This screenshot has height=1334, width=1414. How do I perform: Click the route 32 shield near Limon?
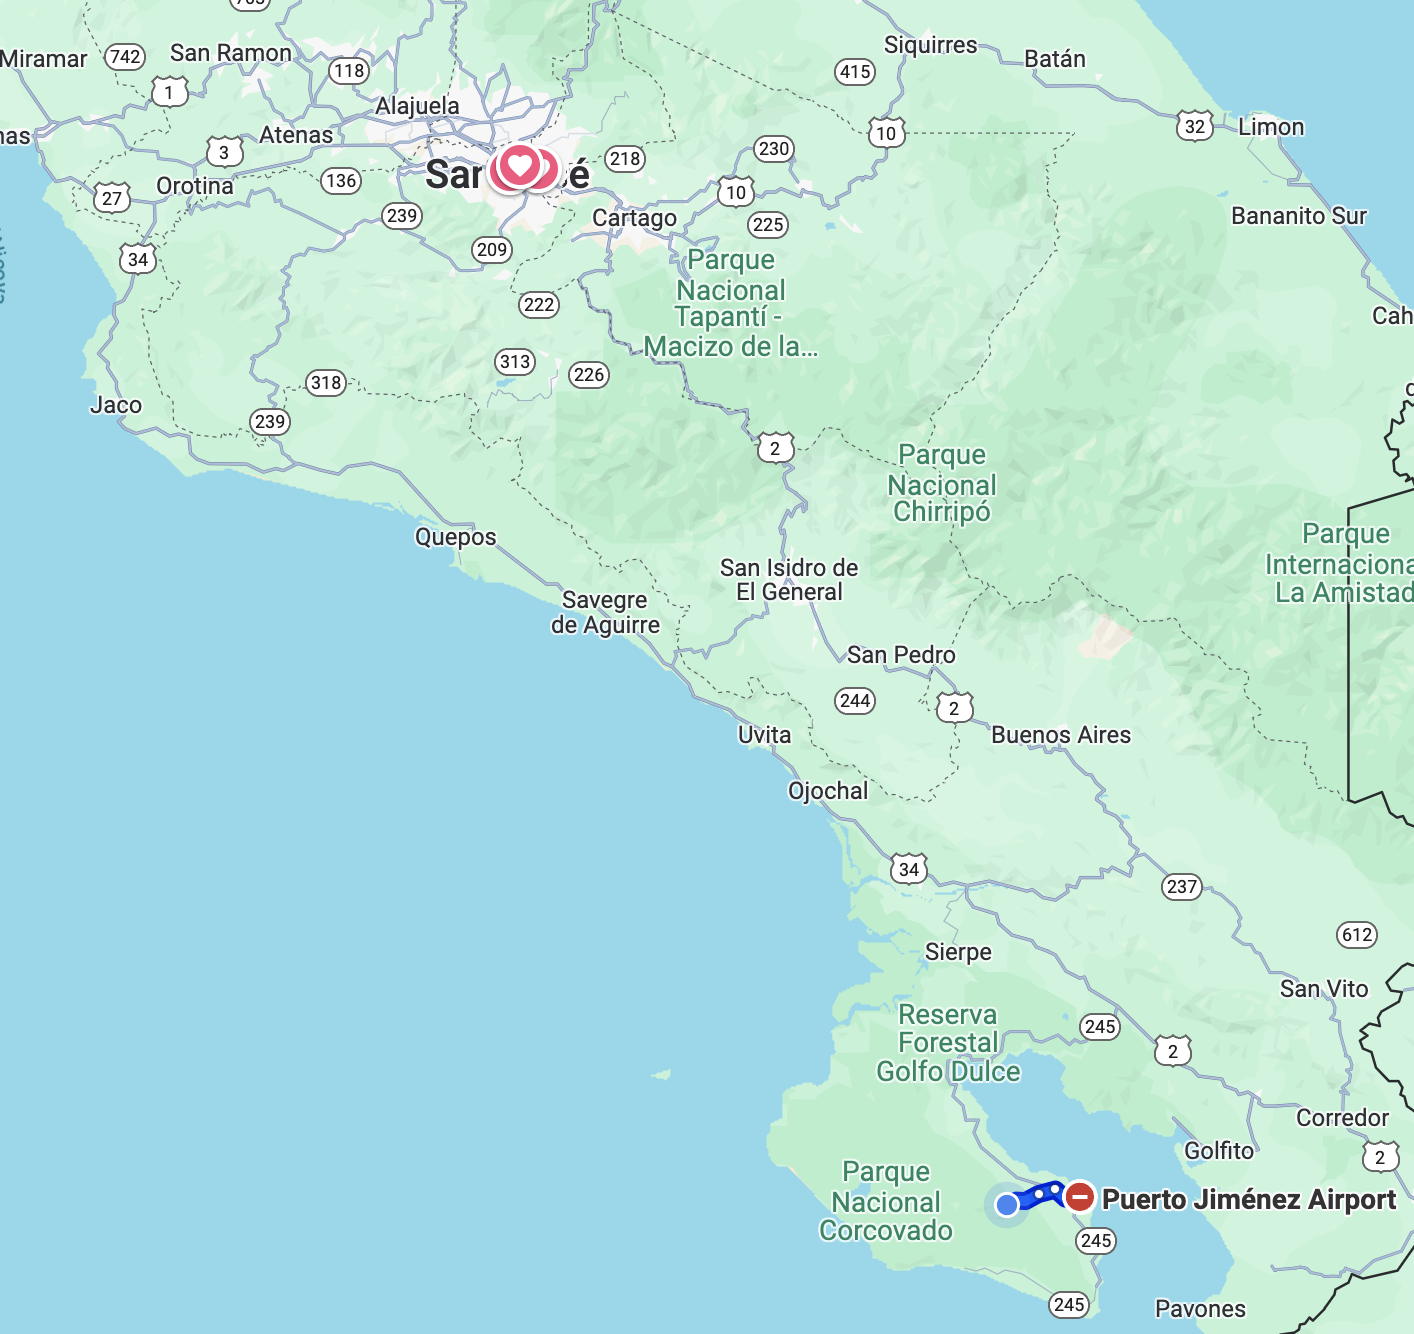(1195, 126)
